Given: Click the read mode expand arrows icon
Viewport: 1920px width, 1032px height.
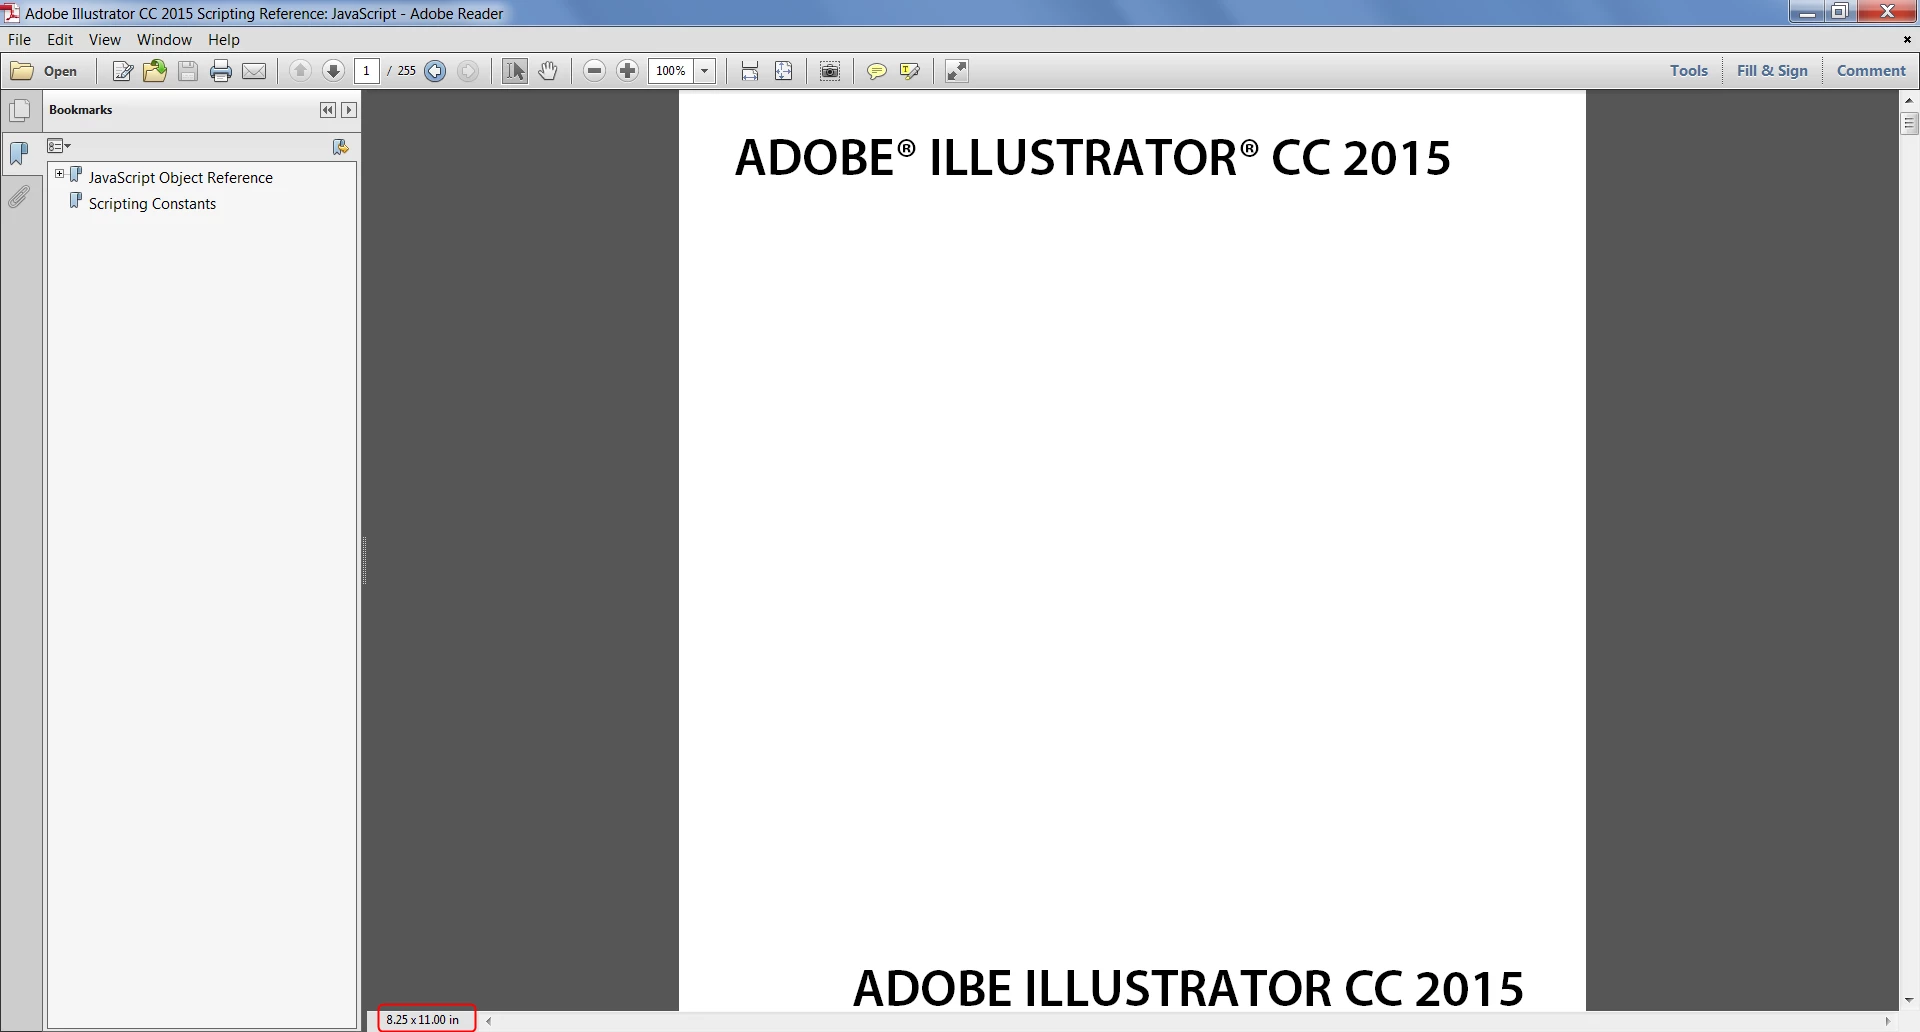Looking at the screenshot, I should pos(957,71).
